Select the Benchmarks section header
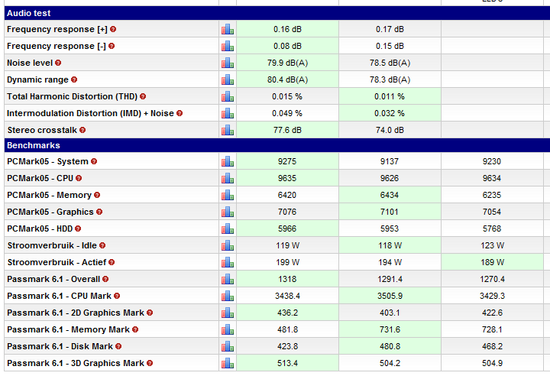550x376 pixels. [277, 145]
